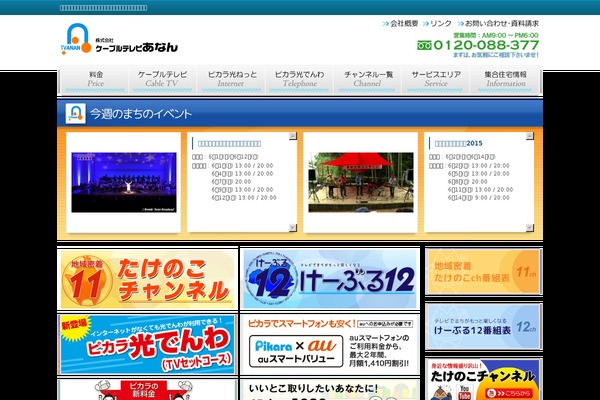Open the けーぶる12番組表 button
Viewport: 600px width, 400px height.
click(484, 327)
